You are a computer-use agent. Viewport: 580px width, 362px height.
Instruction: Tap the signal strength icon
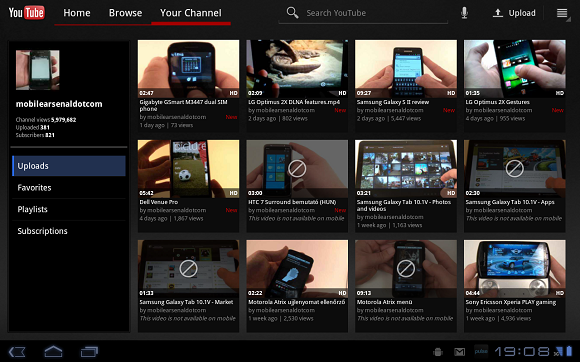(x=558, y=351)
